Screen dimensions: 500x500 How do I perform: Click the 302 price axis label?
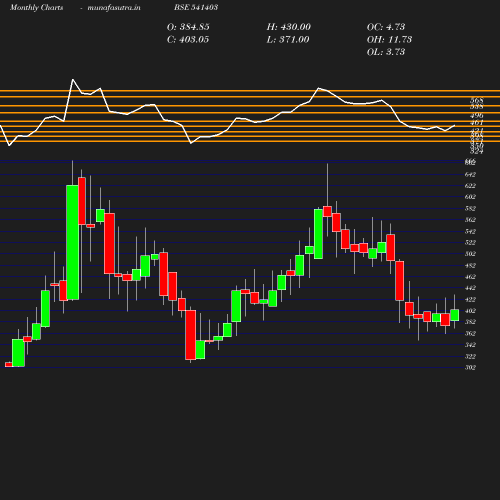tap(470, 367)
